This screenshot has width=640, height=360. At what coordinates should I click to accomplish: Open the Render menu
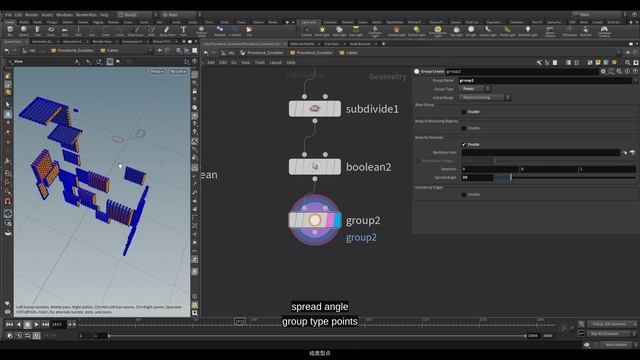(32, 15)
